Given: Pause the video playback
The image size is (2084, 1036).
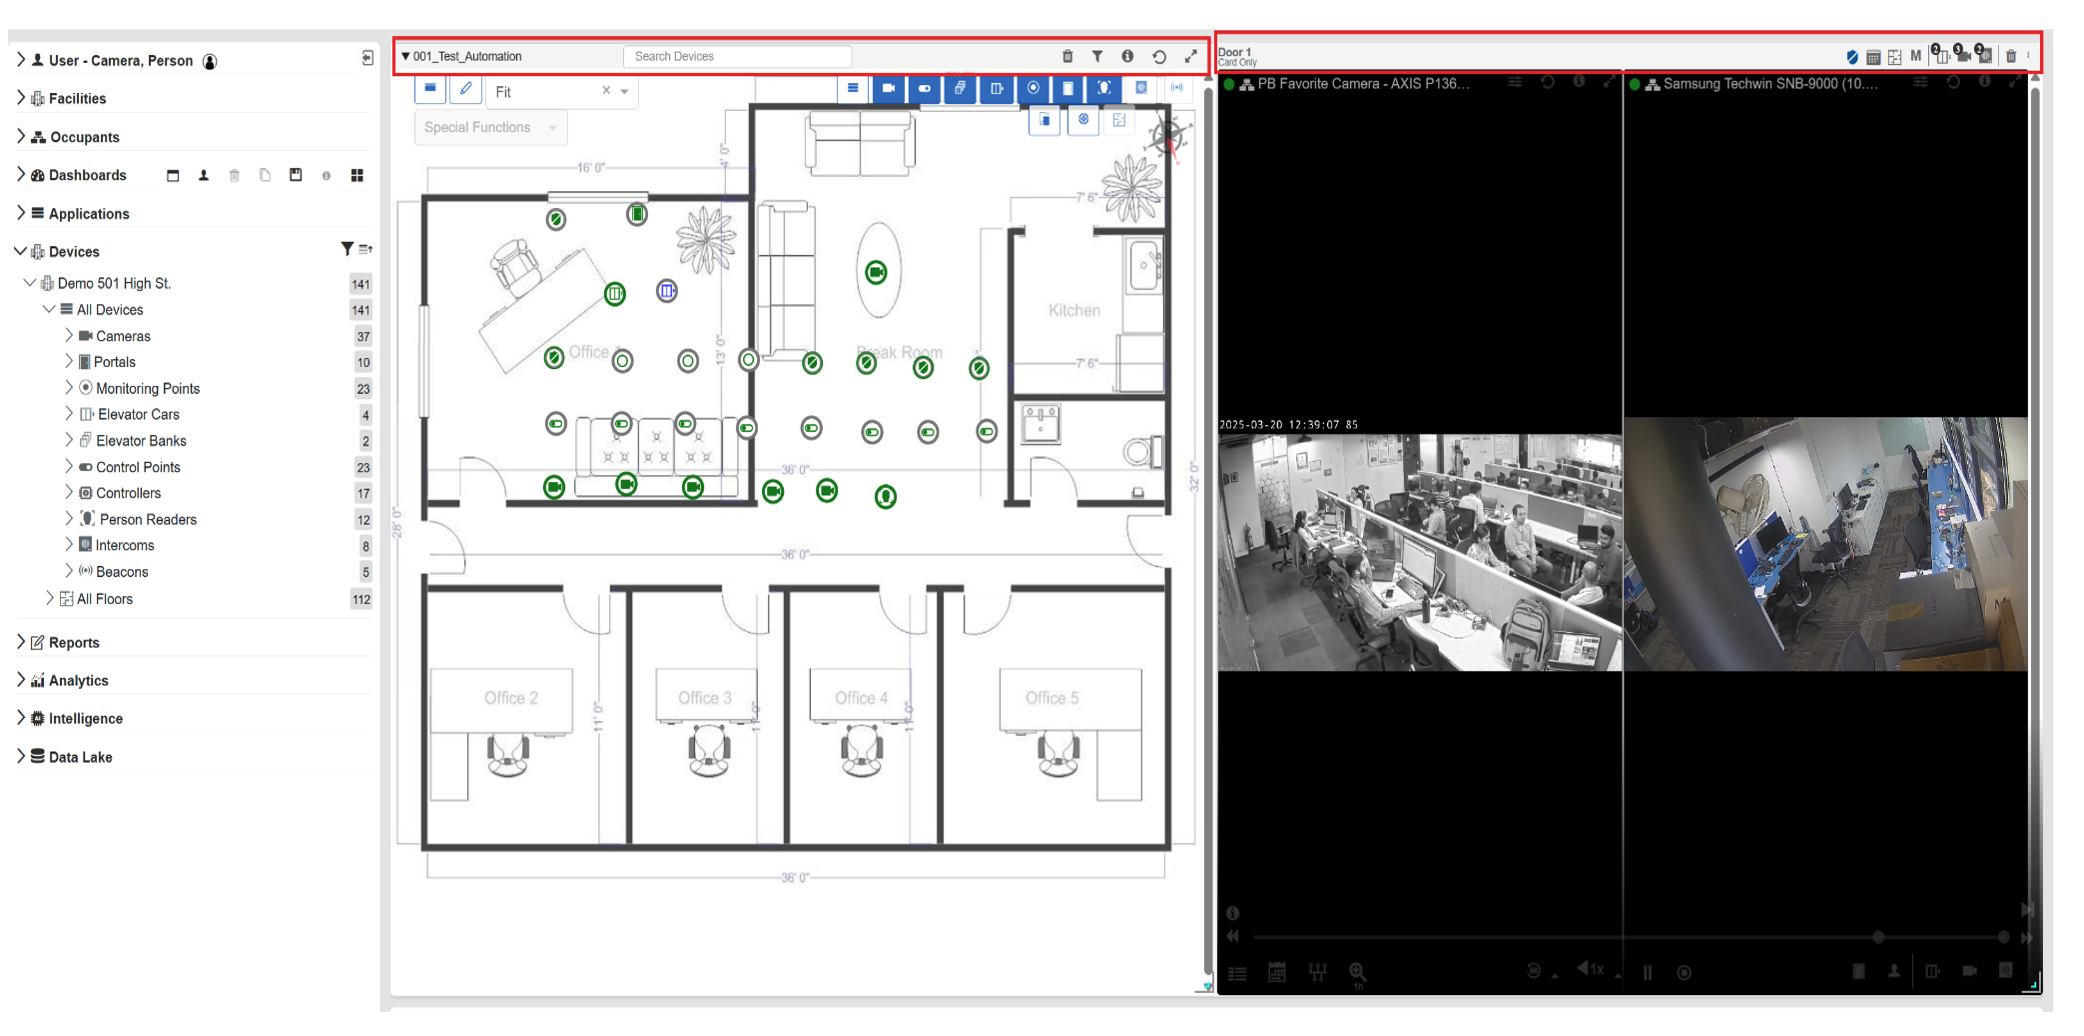Looking at the screenshot, I should click(x=1647, y=970).
